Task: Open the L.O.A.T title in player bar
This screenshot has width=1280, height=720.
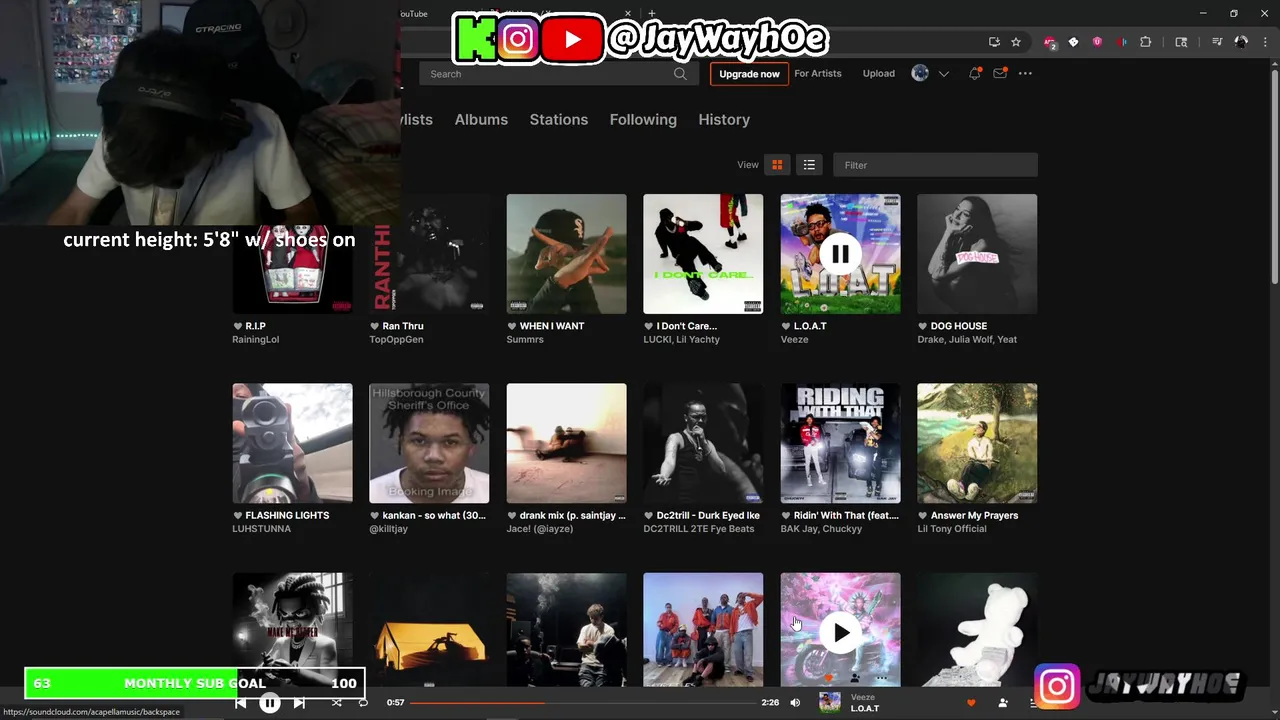Action: 865,709
